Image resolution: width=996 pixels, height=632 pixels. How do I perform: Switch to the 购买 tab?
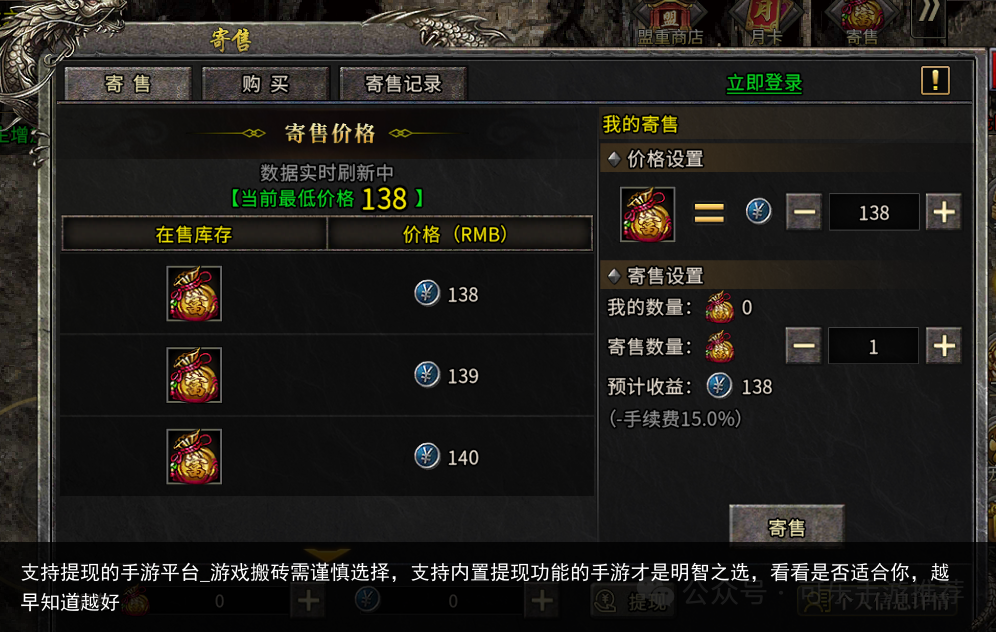tap(266, 83)
